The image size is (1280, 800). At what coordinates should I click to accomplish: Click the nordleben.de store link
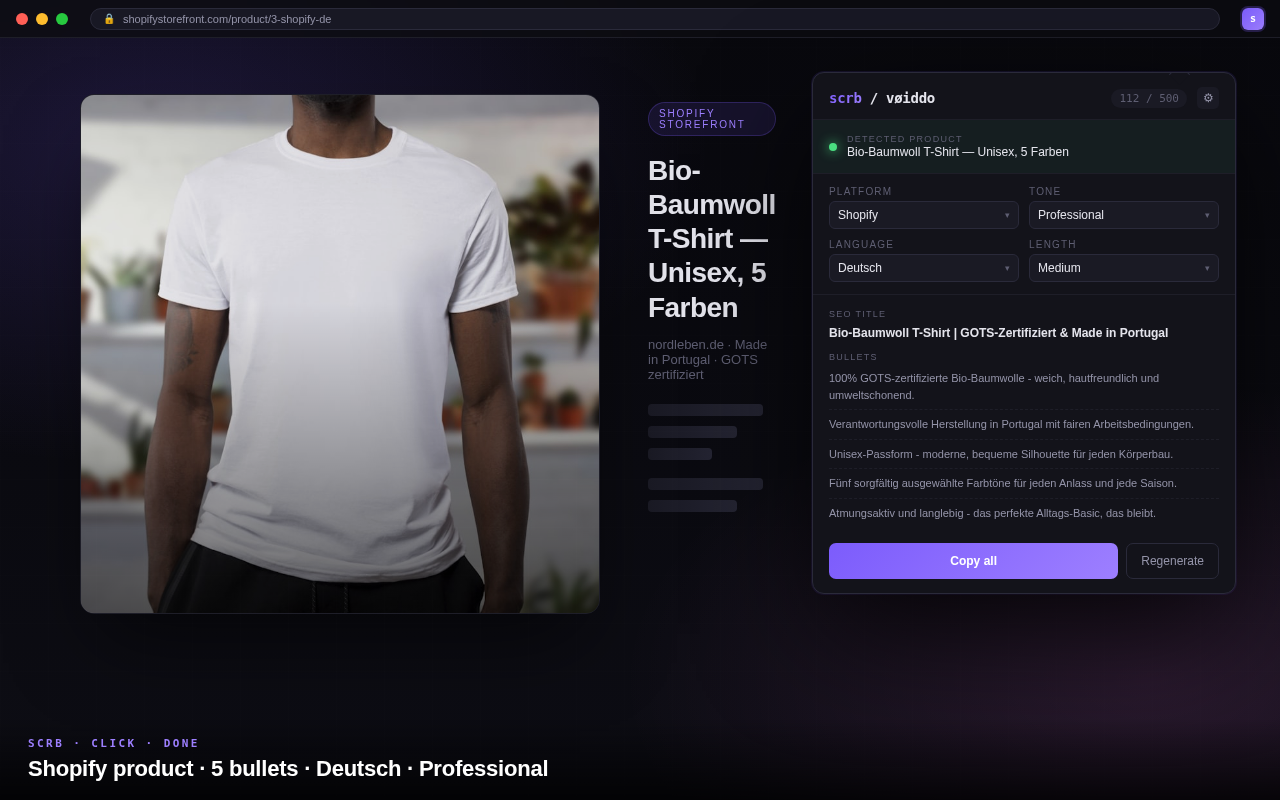coord(685,344)
